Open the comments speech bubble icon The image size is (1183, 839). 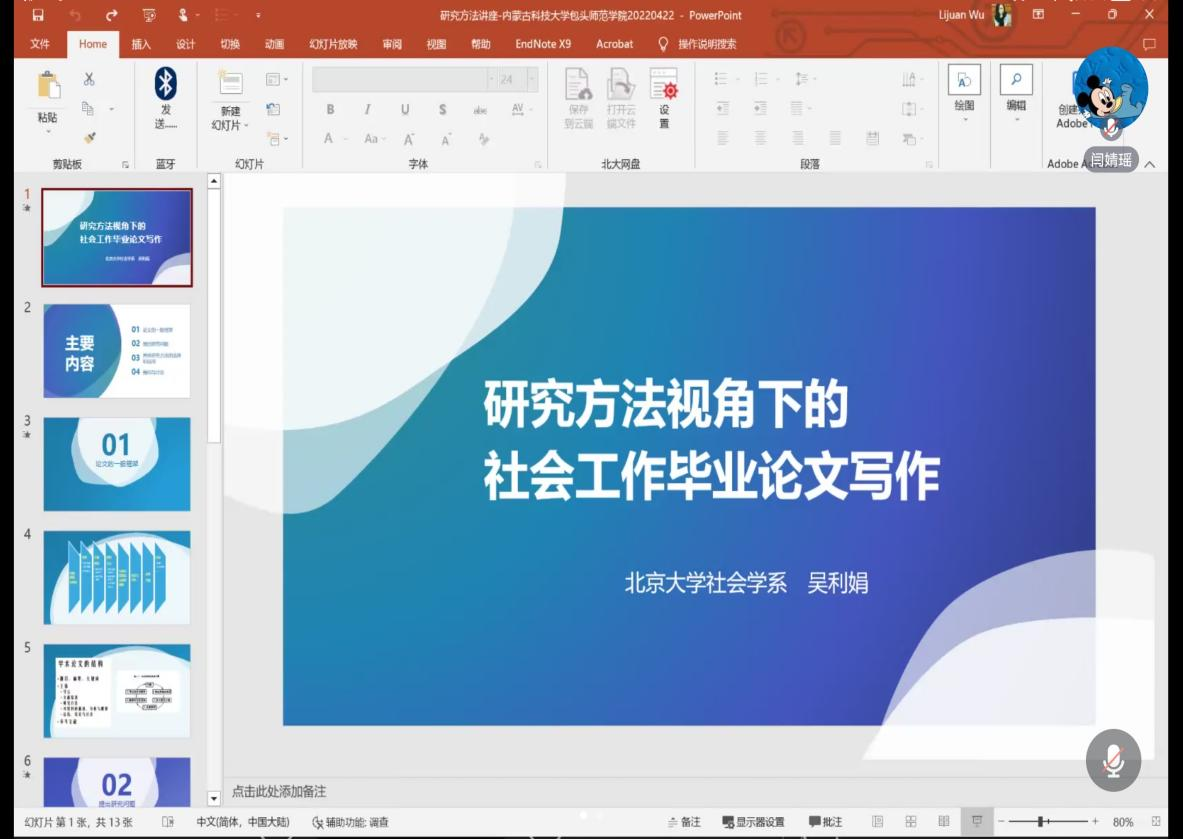point(1149,44)
